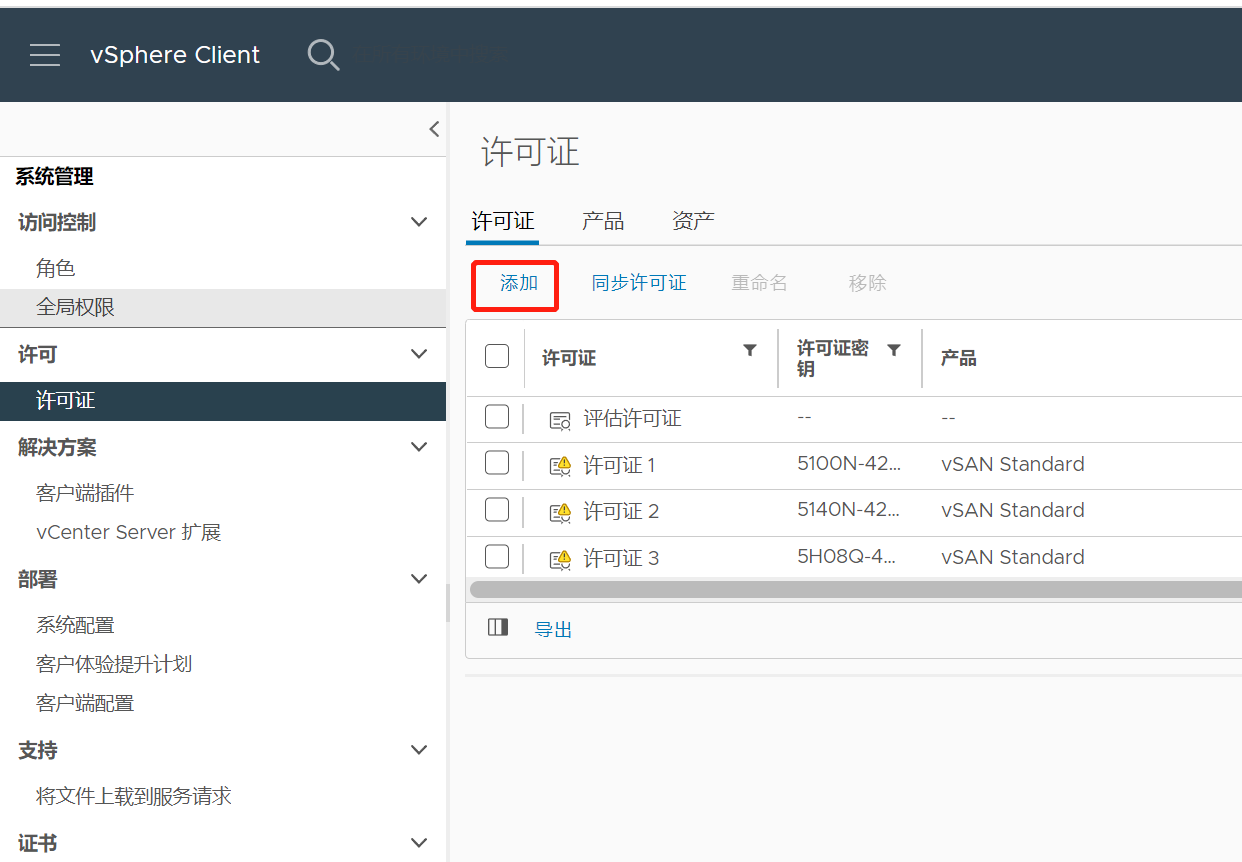Click the license key 5H08Q-4...
Image resolution: width=1242 pixels, height=862 pixels.
tap(847, 557)
